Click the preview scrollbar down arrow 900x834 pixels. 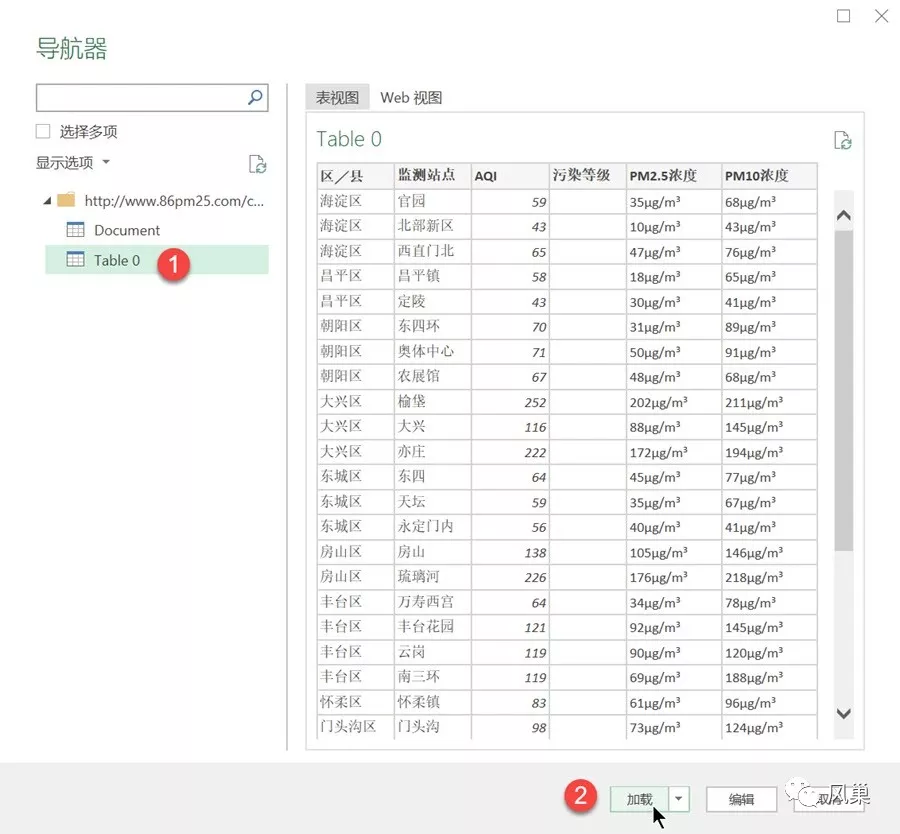tap(843, 713)
